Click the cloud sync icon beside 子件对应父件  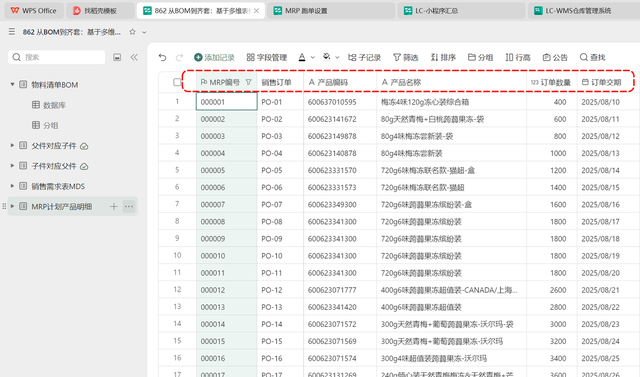pos(84,166)
